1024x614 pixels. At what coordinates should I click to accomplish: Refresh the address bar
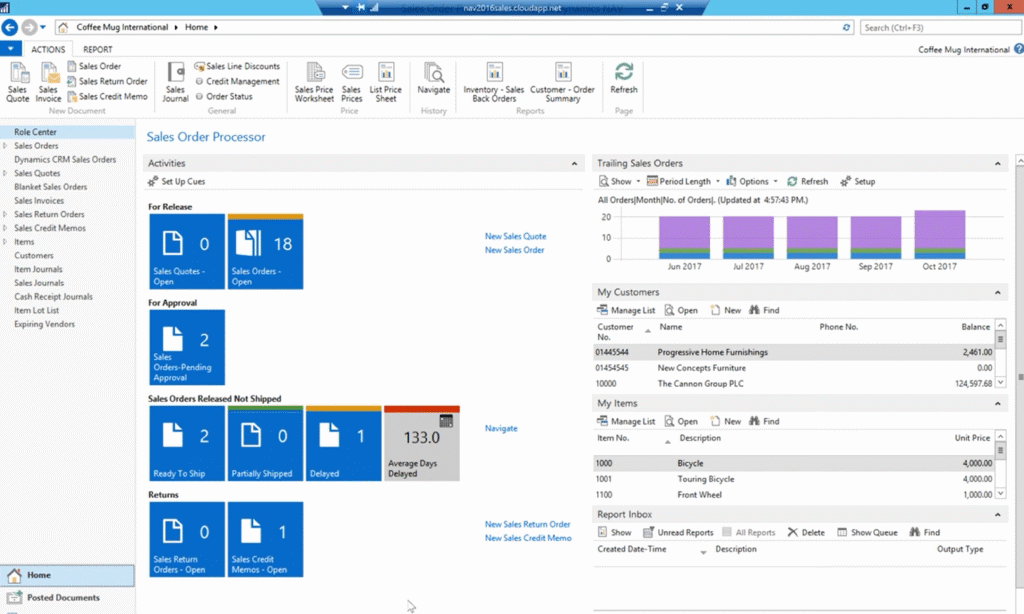point(846,27)
